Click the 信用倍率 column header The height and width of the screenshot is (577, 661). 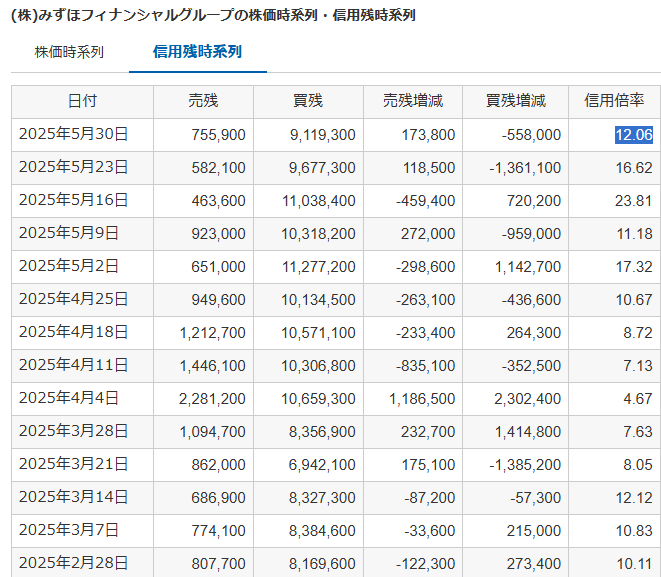pyautogui.click(x=614, y=101)
